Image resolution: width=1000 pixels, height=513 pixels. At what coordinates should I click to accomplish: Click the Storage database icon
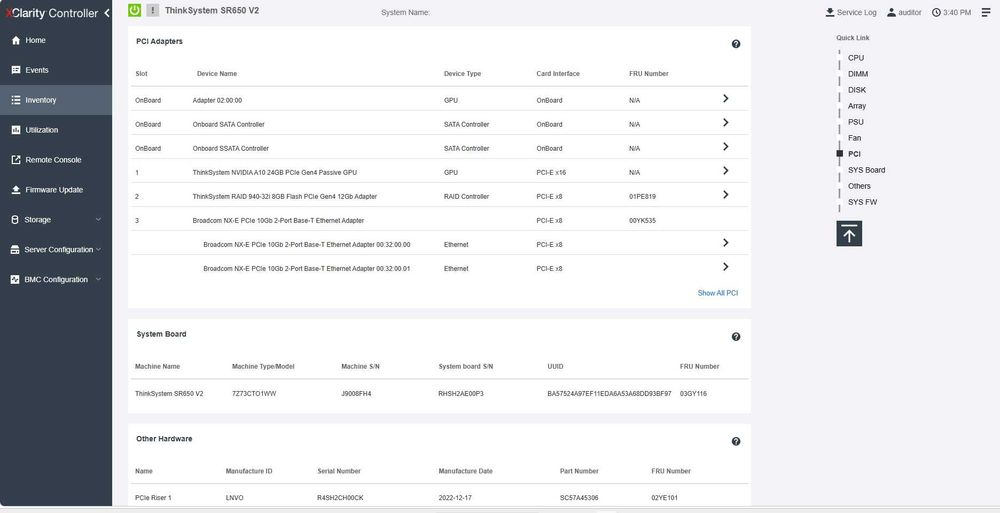coord(15,220)
